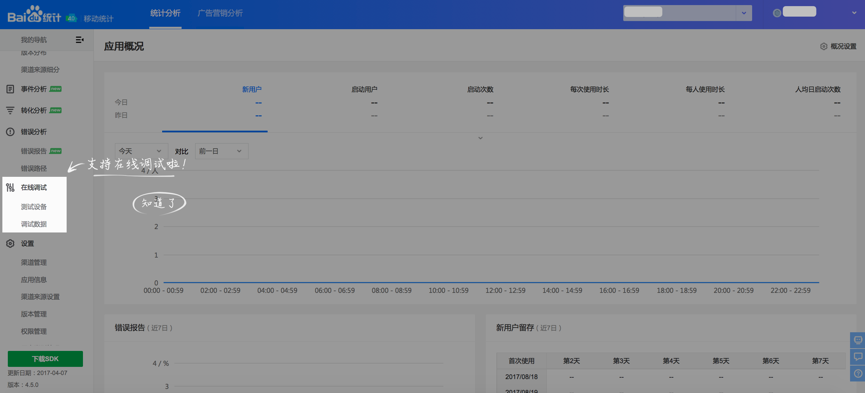Open 应用信息 under 设置
This screenshot has height=393, width=865.
(x=34, y=280)
